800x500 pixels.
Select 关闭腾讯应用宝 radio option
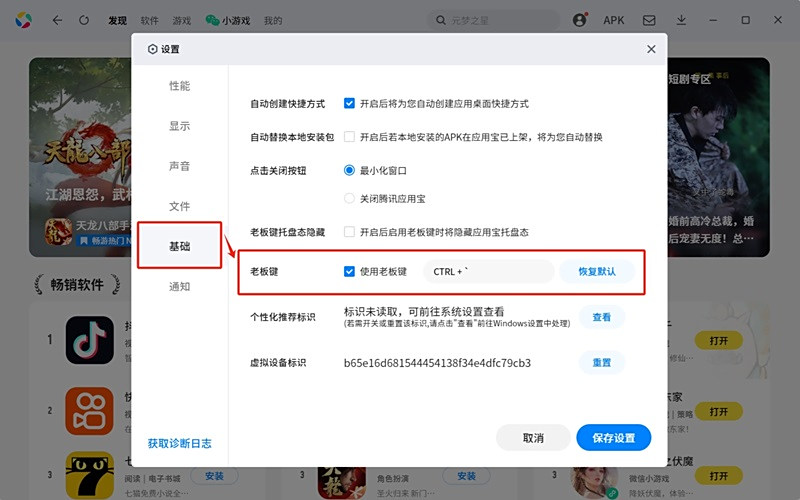tap(349, 198)
